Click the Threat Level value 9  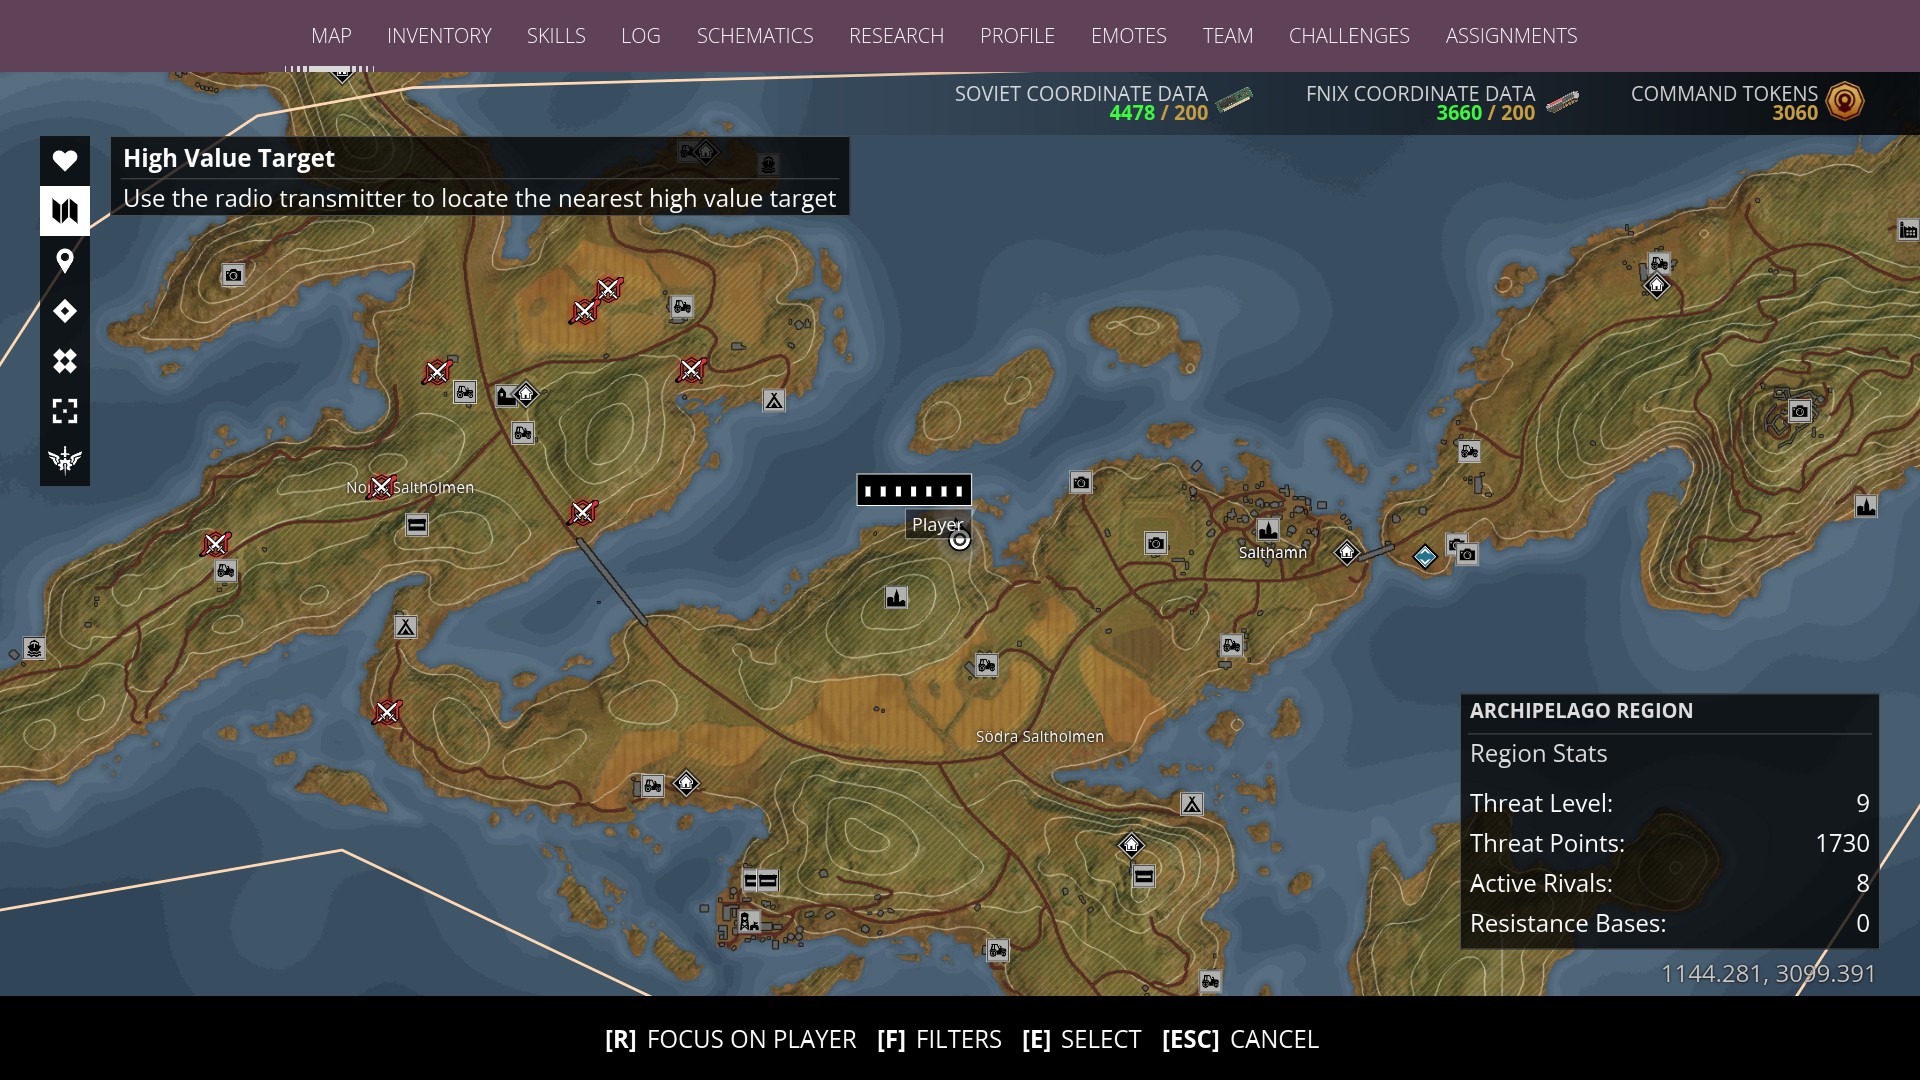coord(1863,803)
